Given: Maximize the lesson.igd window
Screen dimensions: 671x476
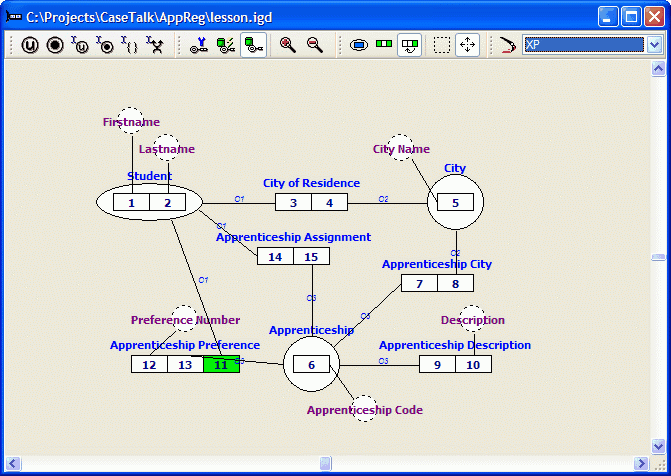Looking at the screenshot, I should pos(631,17).
